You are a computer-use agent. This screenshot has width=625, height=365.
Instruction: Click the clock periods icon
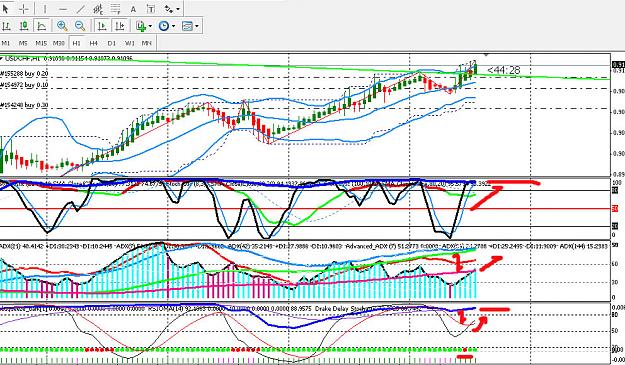163,26
